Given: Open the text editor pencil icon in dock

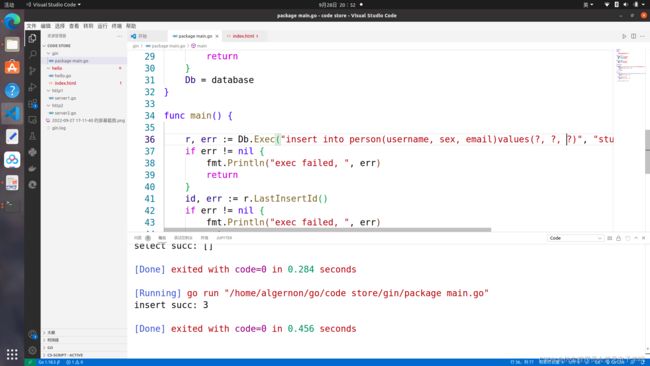Looking at the screenshot, I should 12,136.
